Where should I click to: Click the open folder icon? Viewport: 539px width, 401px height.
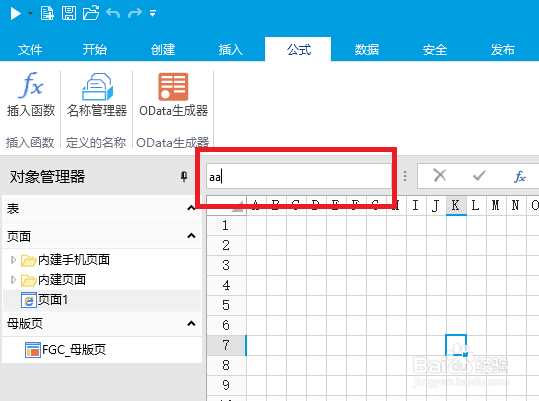(x=91, y=13)
